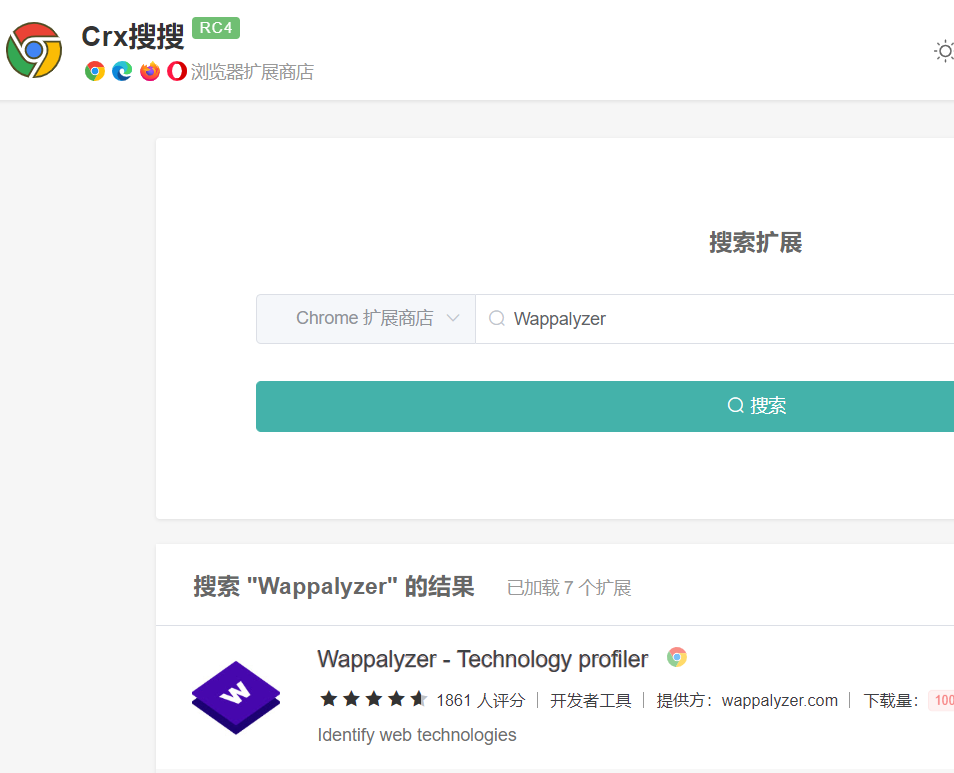Click the magnifier icon inside the search box
The image size is (954, 773).
[497, 318]
